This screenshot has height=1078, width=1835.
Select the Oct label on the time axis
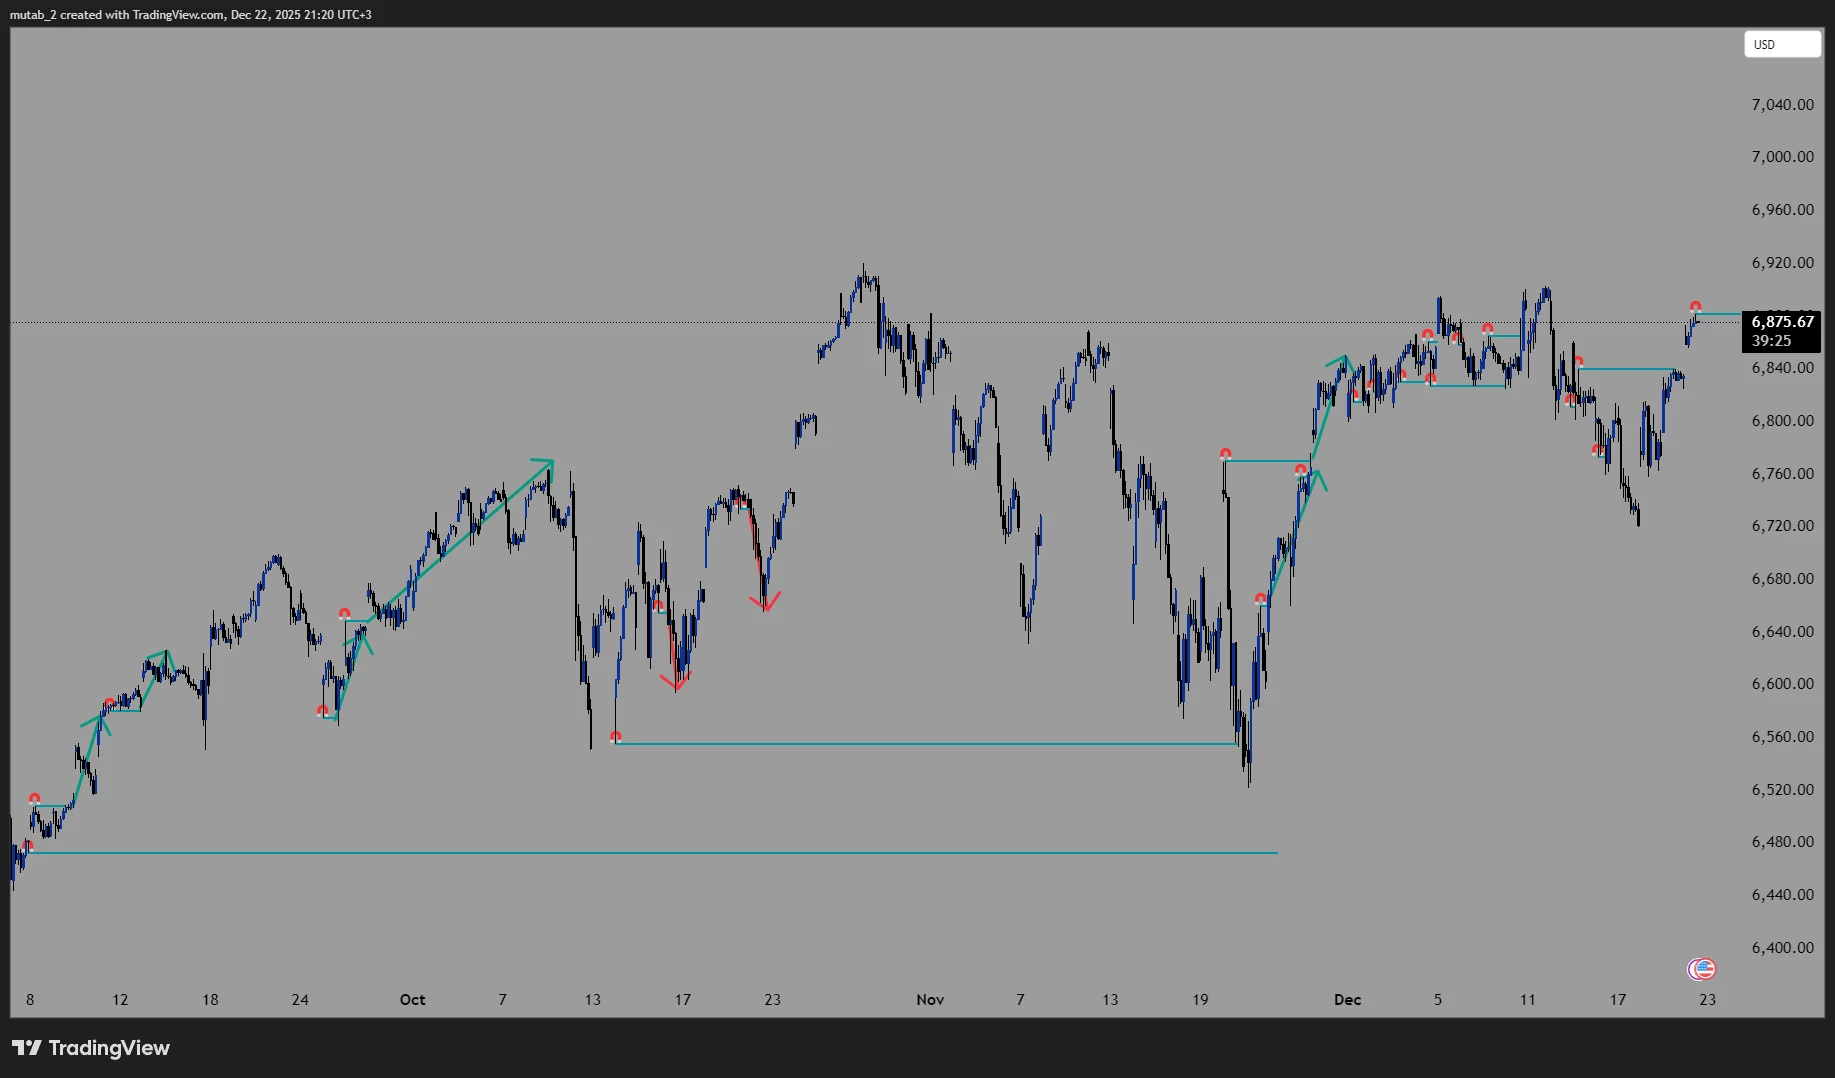click(412, 999)
